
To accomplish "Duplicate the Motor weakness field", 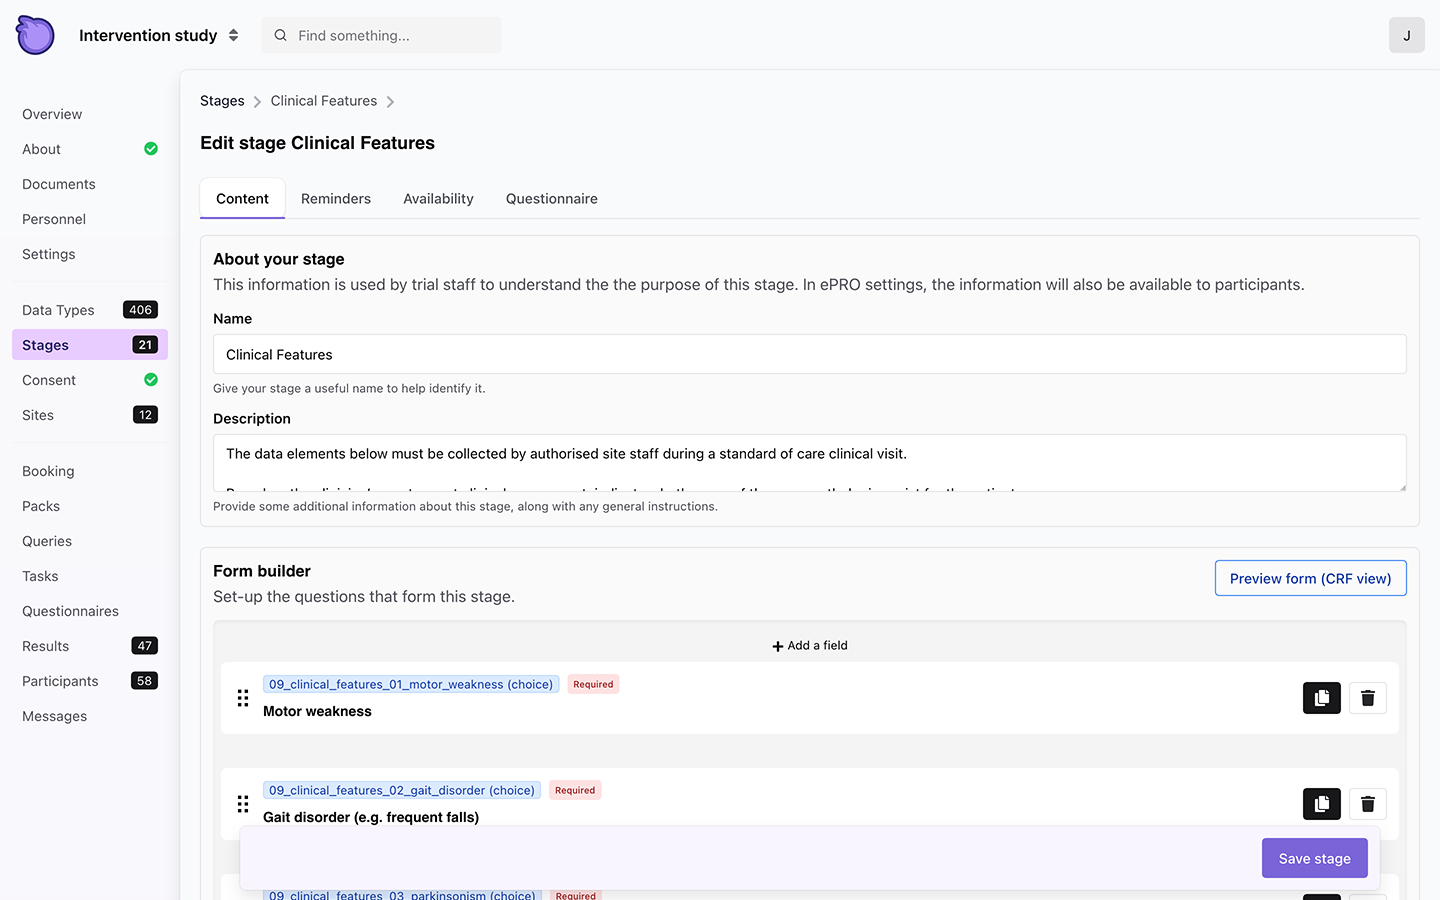I will point(1321,698).
